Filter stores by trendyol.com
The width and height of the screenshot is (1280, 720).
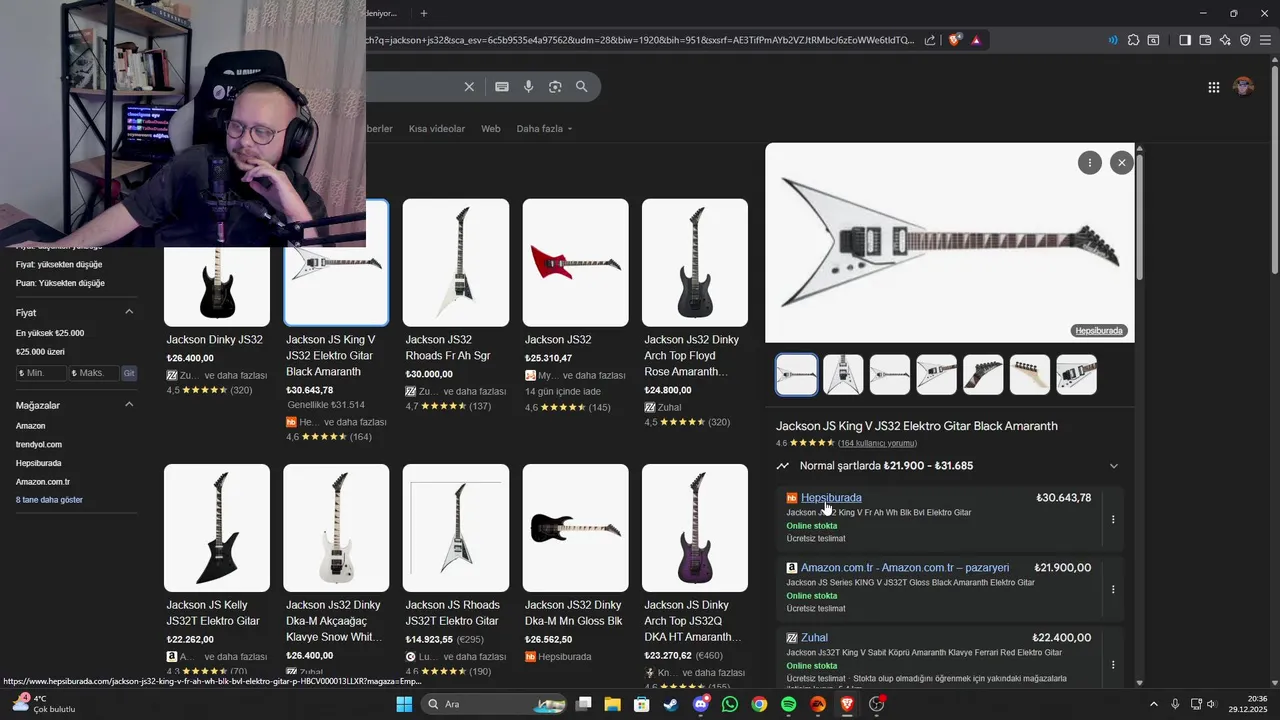39,444
